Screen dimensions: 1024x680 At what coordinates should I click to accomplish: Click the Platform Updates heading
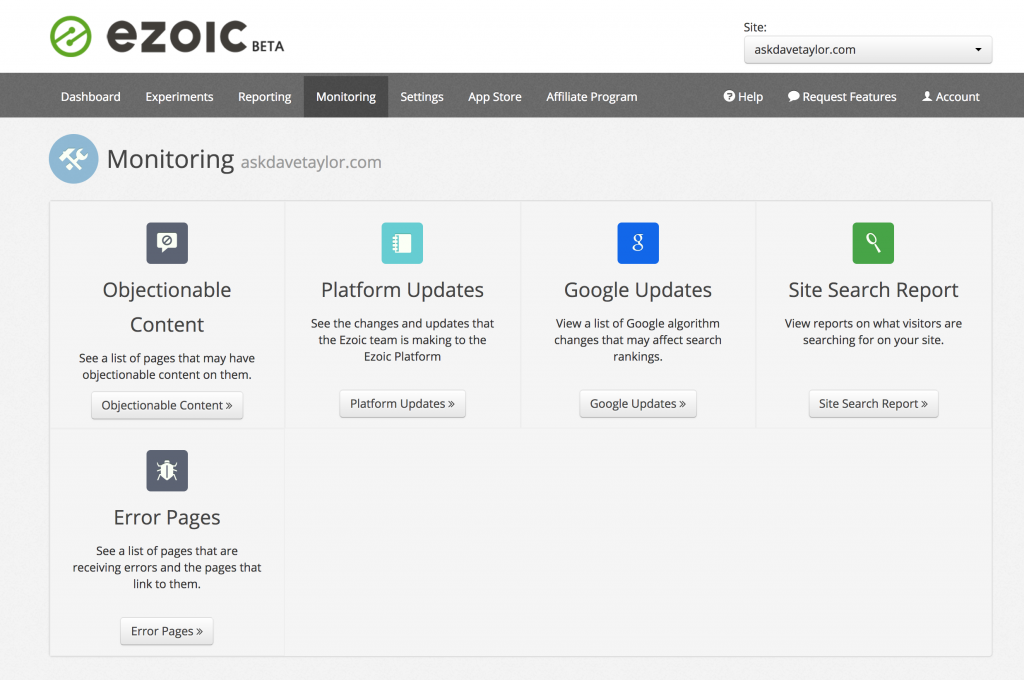[402, 290]
